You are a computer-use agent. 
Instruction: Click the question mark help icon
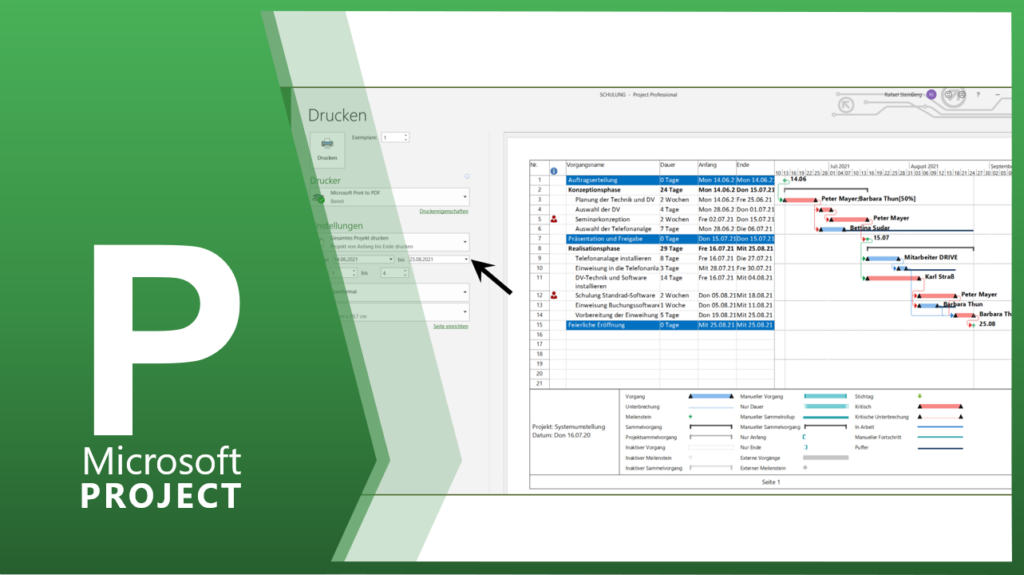[978, 95]
